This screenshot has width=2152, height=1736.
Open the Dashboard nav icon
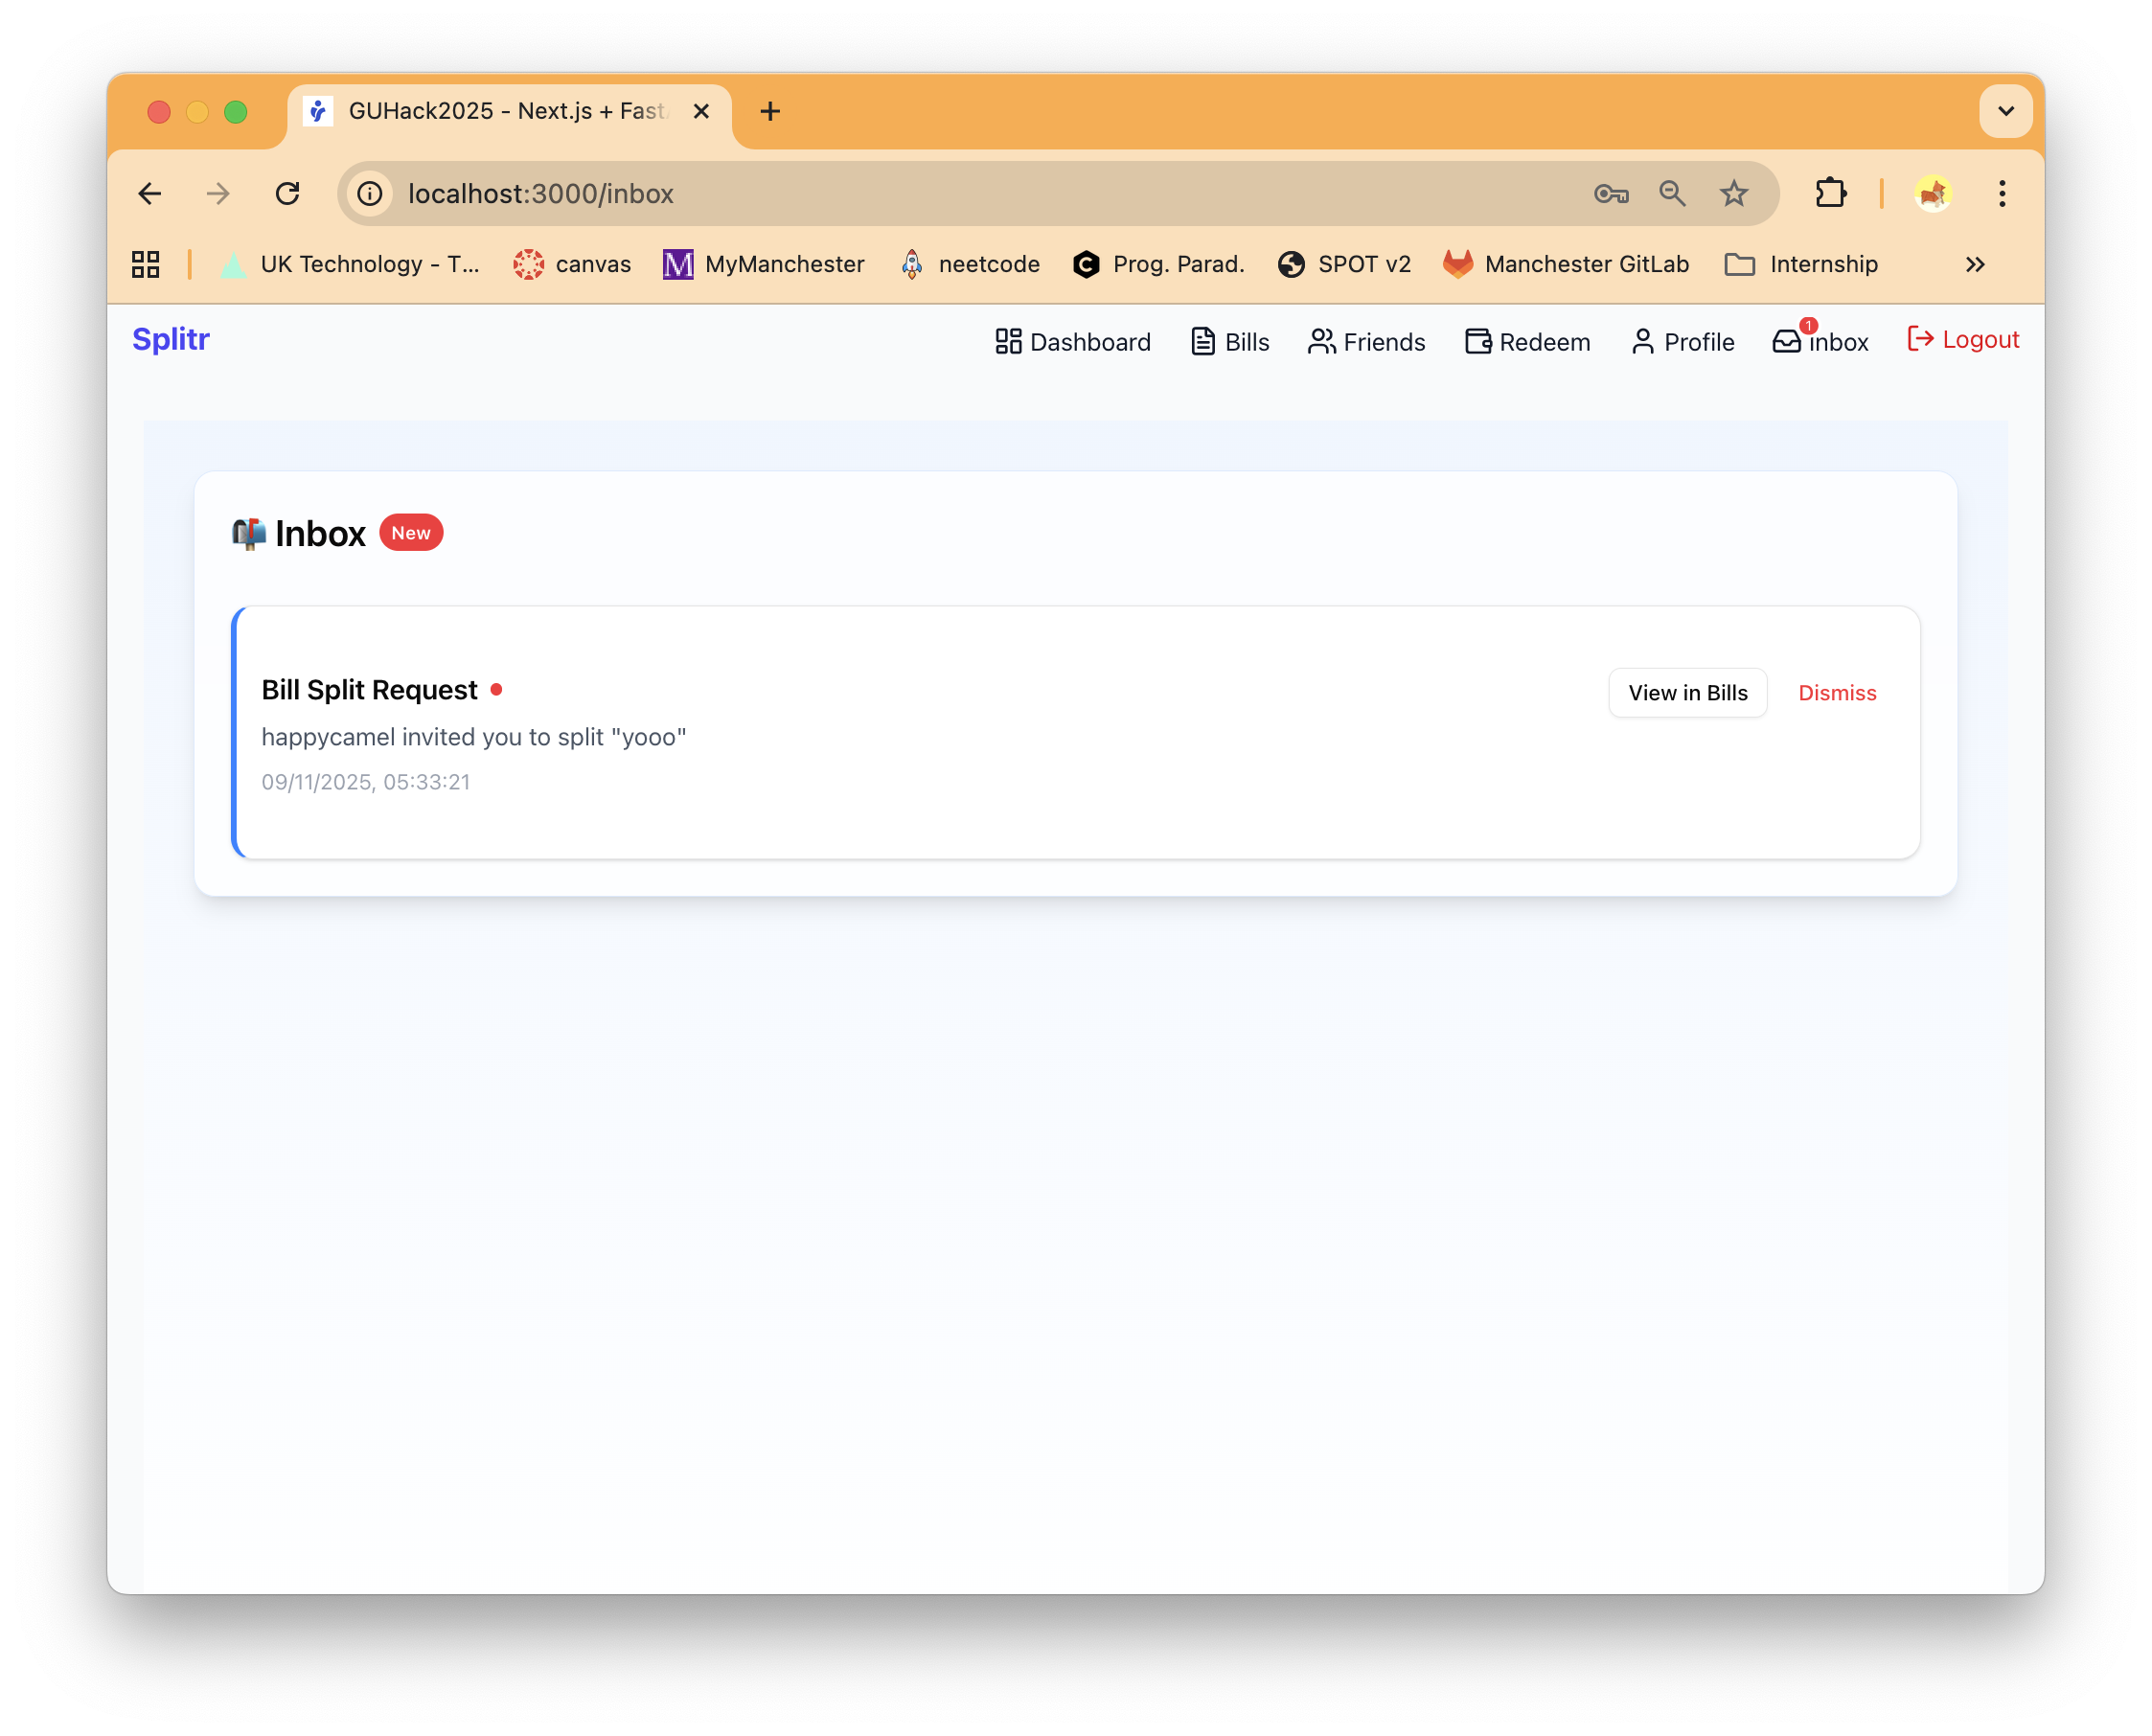tap(1008, 342)
